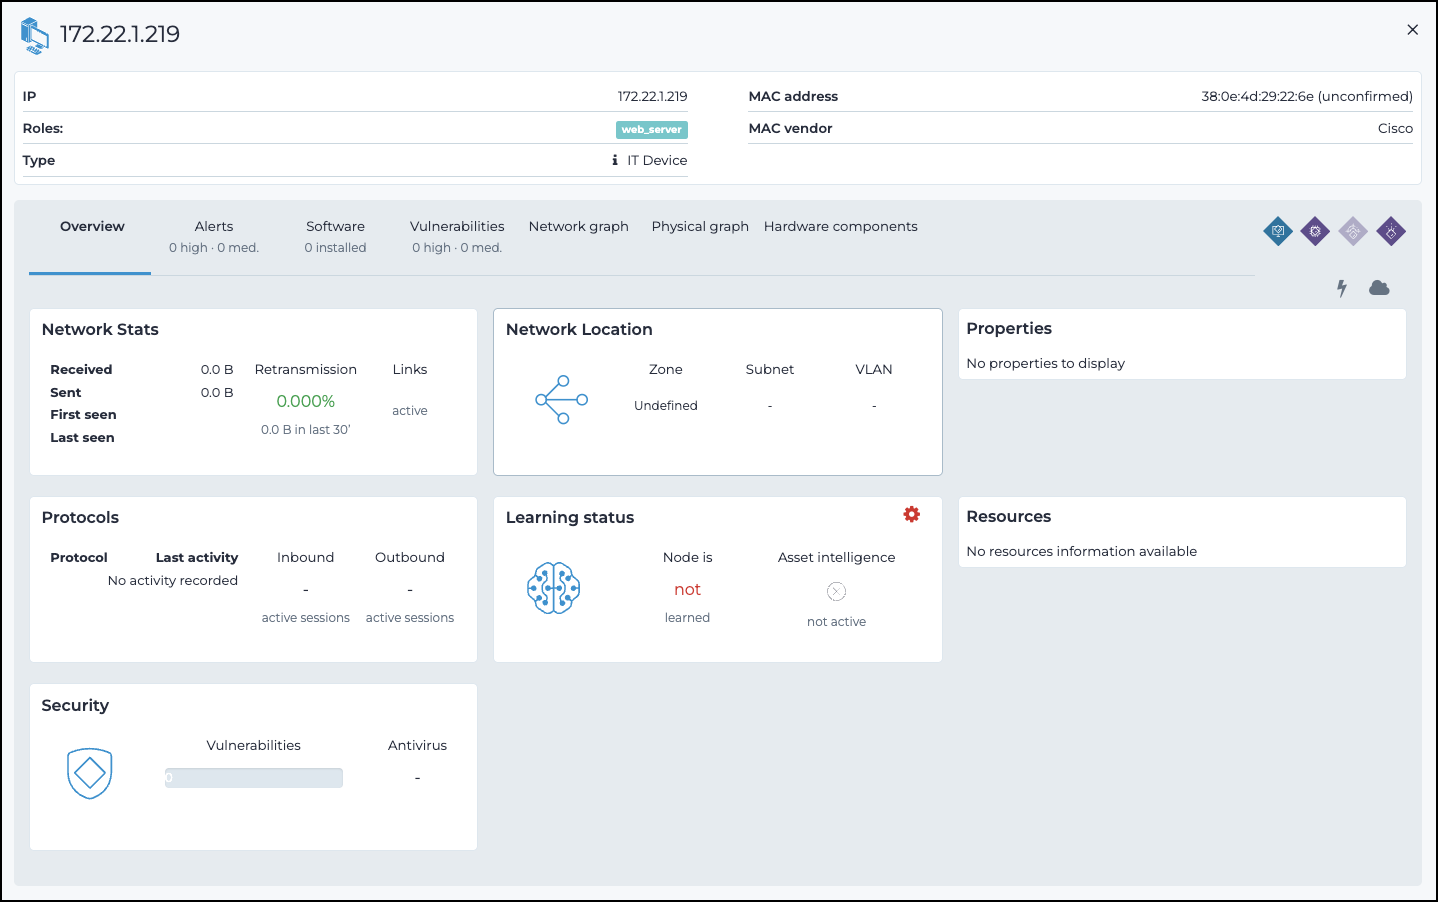
Task: Click the rightmost purple diamond icon
Action: tap(1391, 232)
